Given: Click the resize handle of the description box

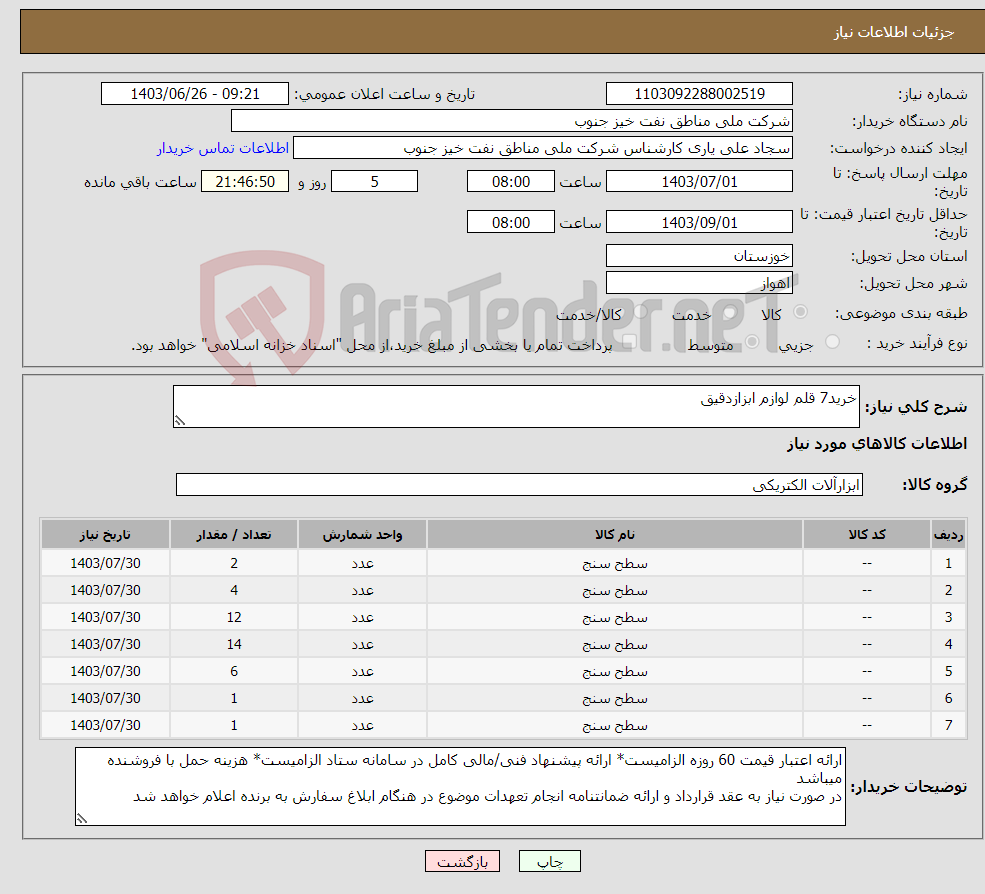Looking at the screenshot, I should (x=180, y=421).
